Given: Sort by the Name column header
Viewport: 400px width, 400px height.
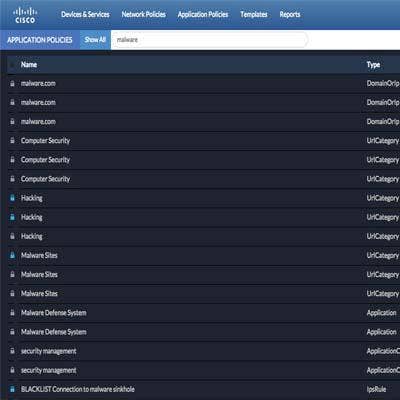Looking at the screenshot, I should [x=29, y=65].
